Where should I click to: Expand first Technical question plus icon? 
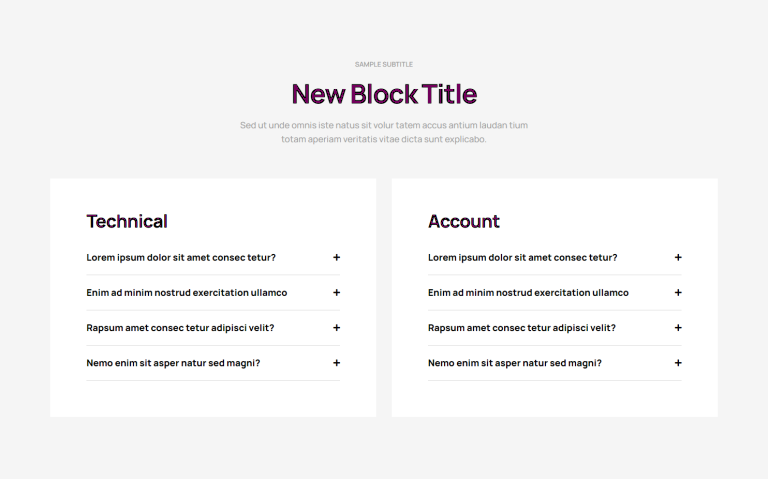tap(336, 258)
